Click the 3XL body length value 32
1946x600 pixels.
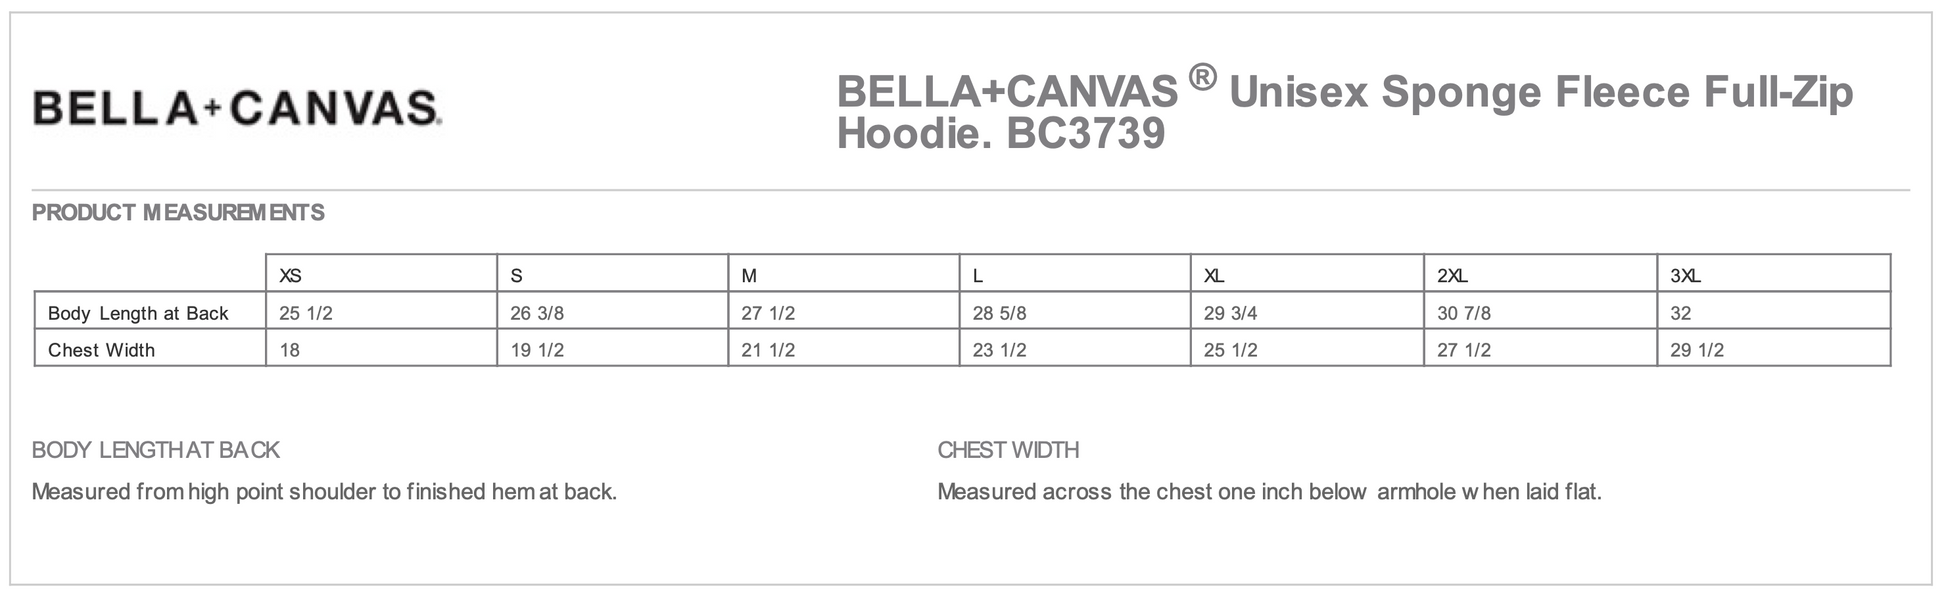click(1681, 313)
